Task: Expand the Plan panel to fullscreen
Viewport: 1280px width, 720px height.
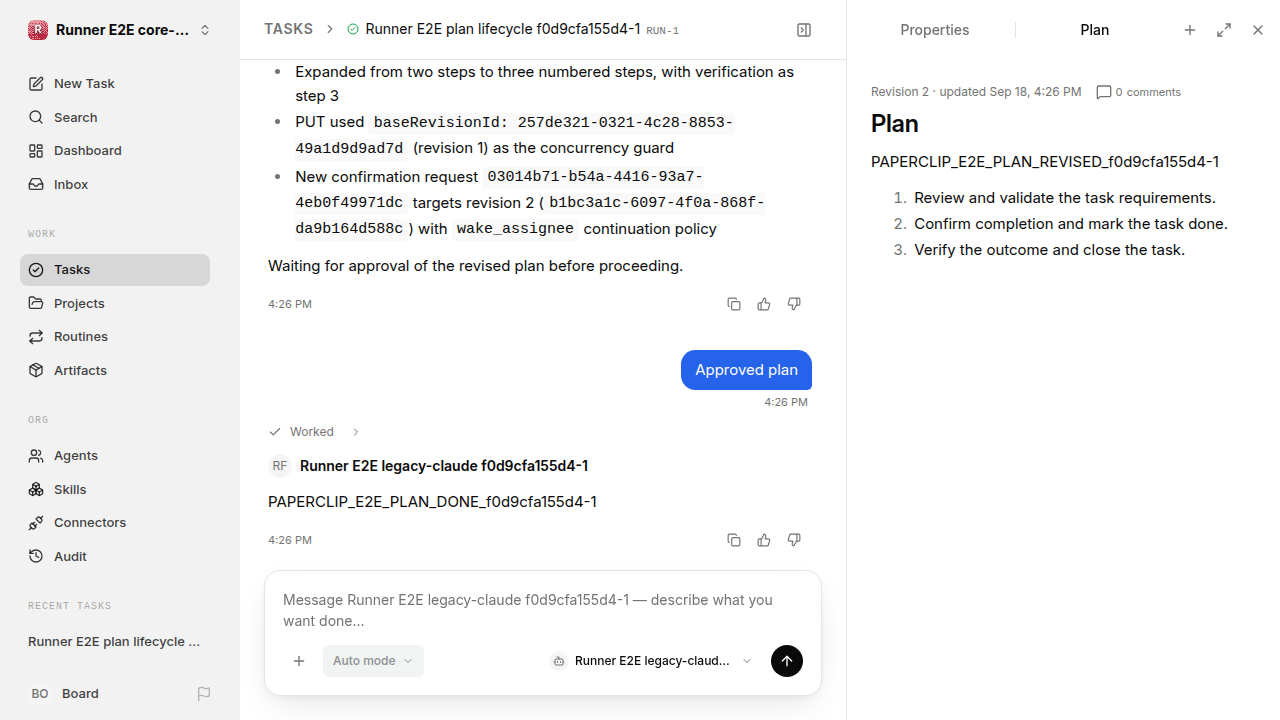Action: click(x=1224, y=30)
